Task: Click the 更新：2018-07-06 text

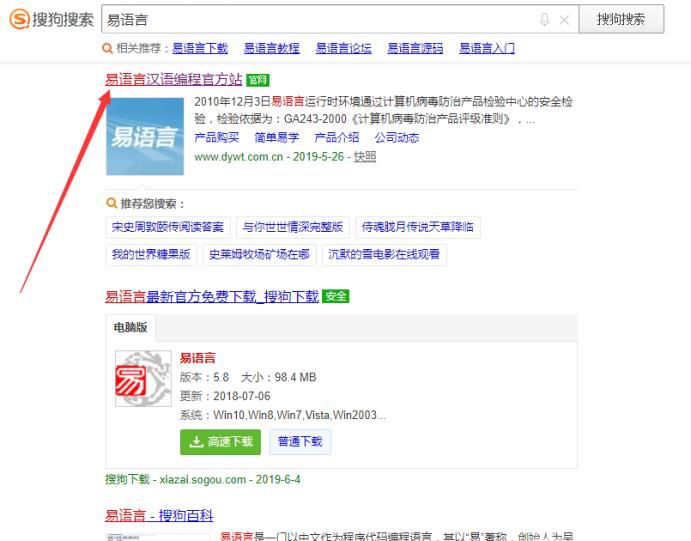Action: point(225,396)
